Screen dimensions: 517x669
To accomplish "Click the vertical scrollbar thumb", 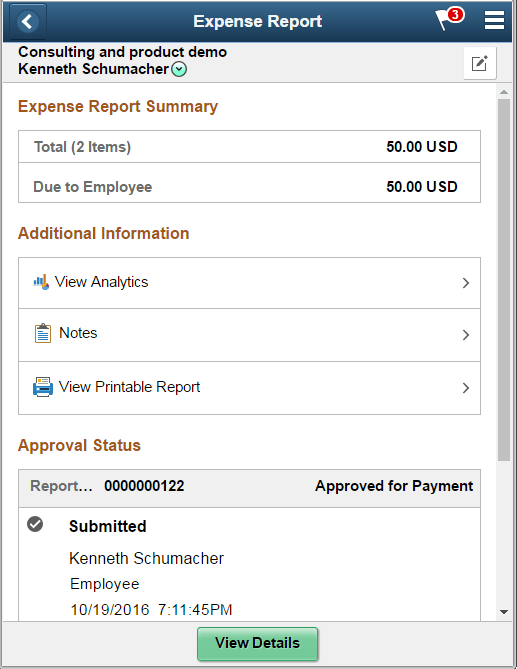I will coord(504,280).
